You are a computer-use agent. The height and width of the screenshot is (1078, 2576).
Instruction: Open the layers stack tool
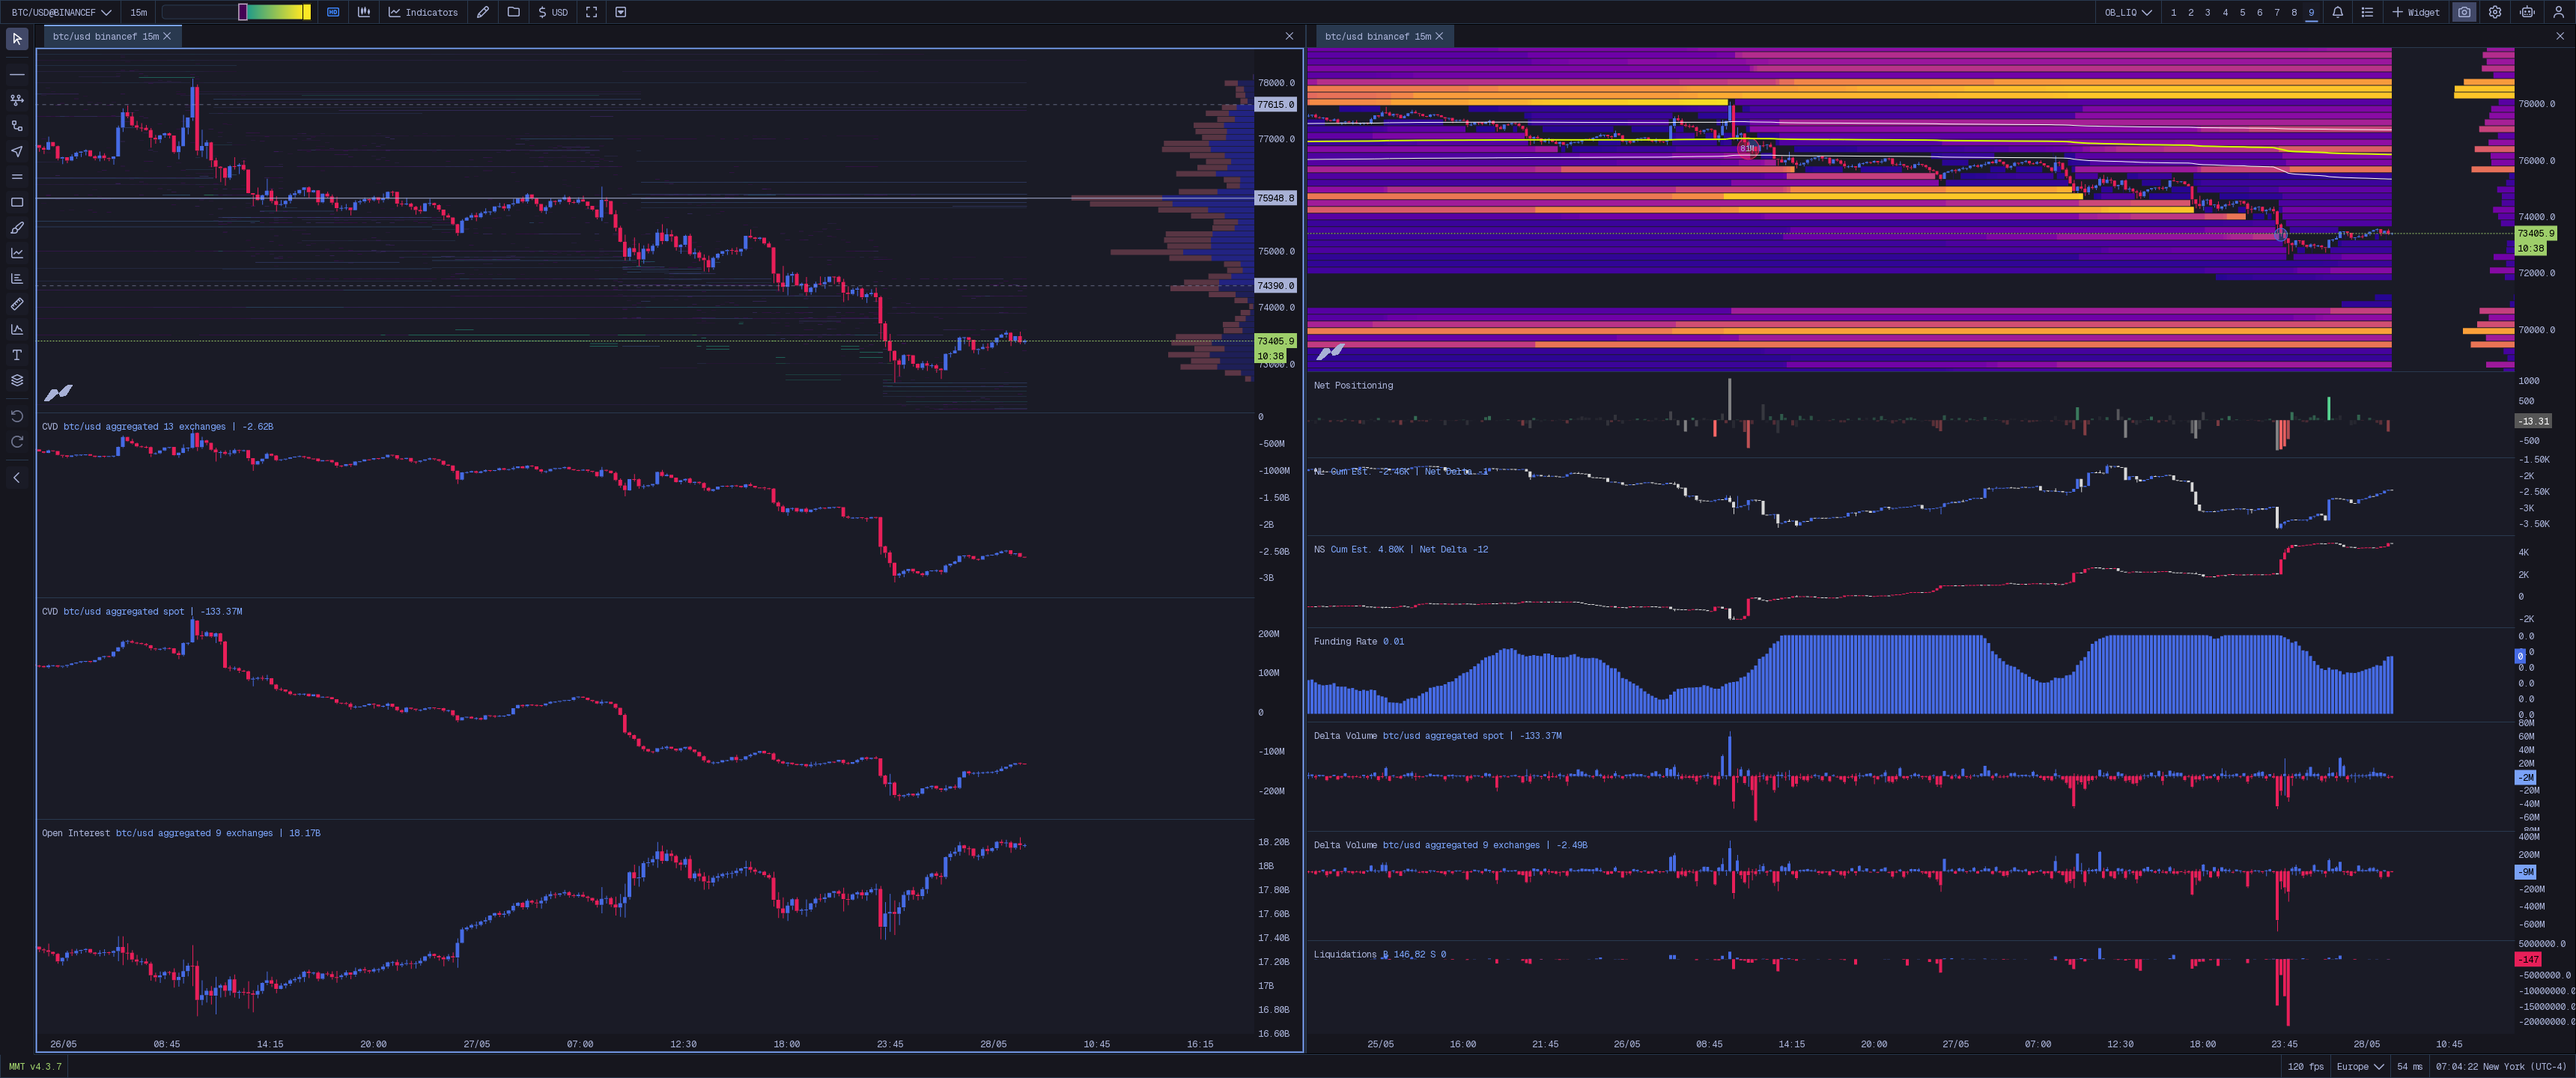point(17,380)
